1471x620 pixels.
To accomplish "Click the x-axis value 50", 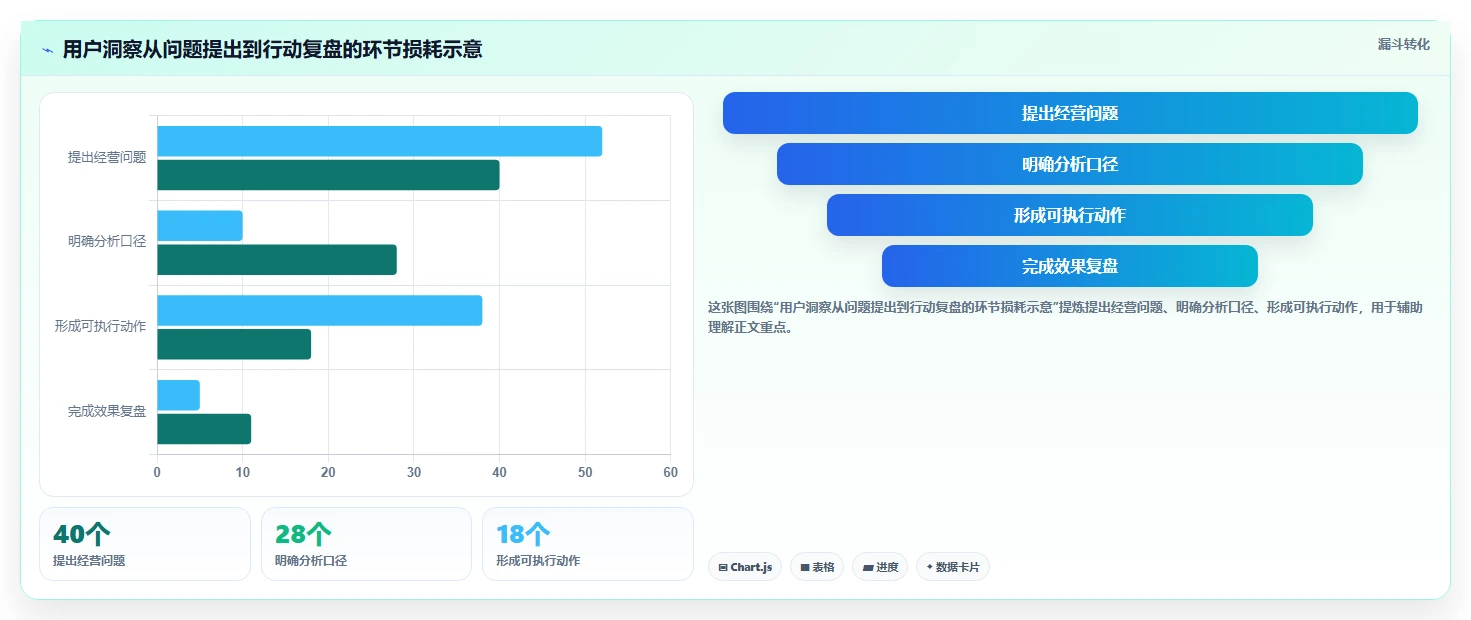I will coord(585,473).
